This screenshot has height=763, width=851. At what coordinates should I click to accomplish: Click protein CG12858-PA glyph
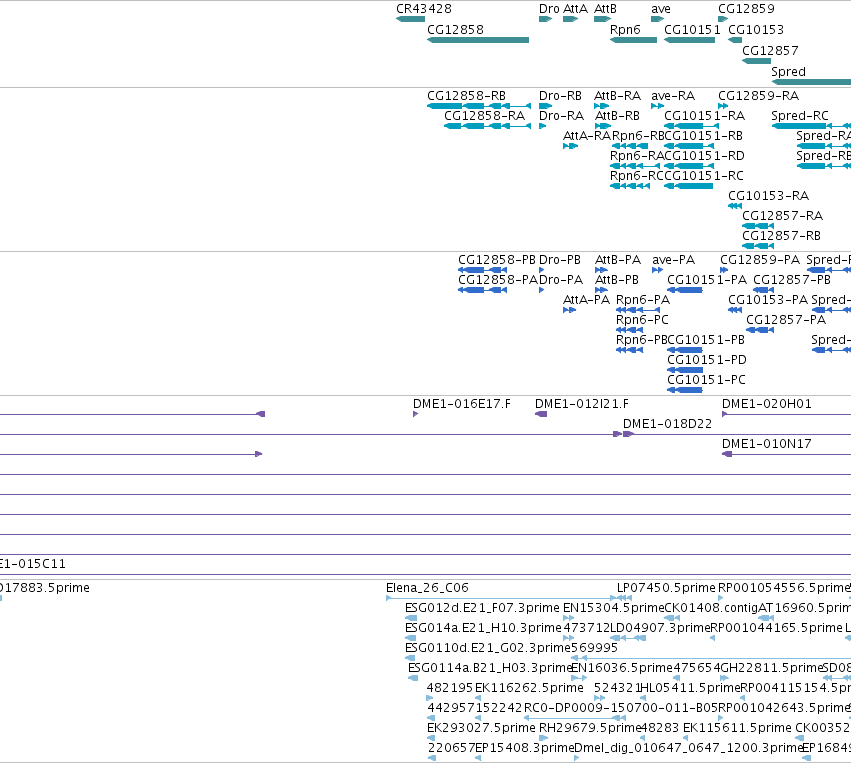(482, 290)
